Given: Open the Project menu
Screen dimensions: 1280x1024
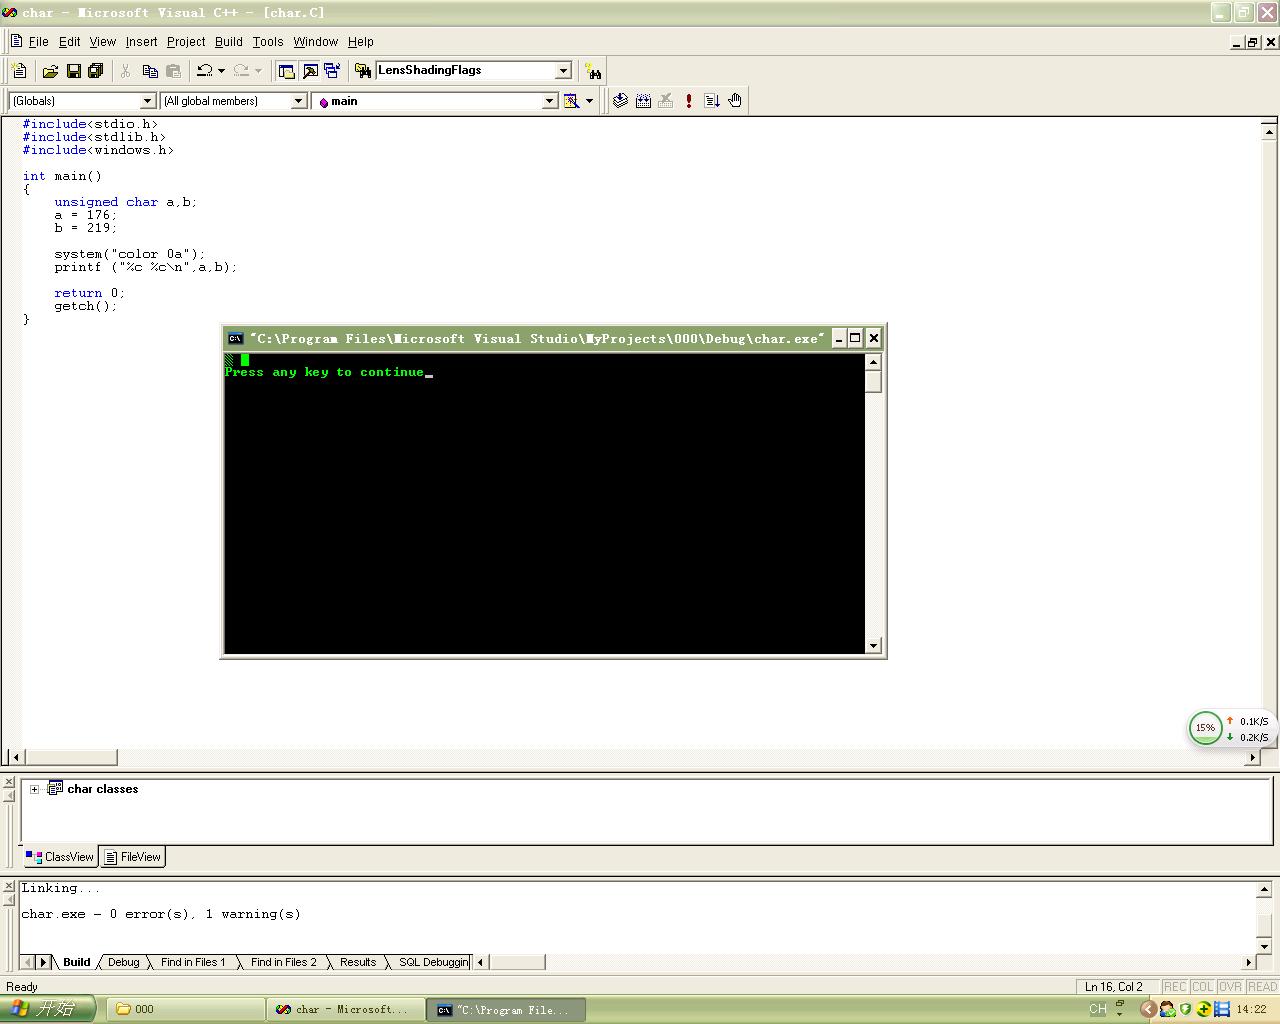Looking at the screenshot, I should pos(186,42).
